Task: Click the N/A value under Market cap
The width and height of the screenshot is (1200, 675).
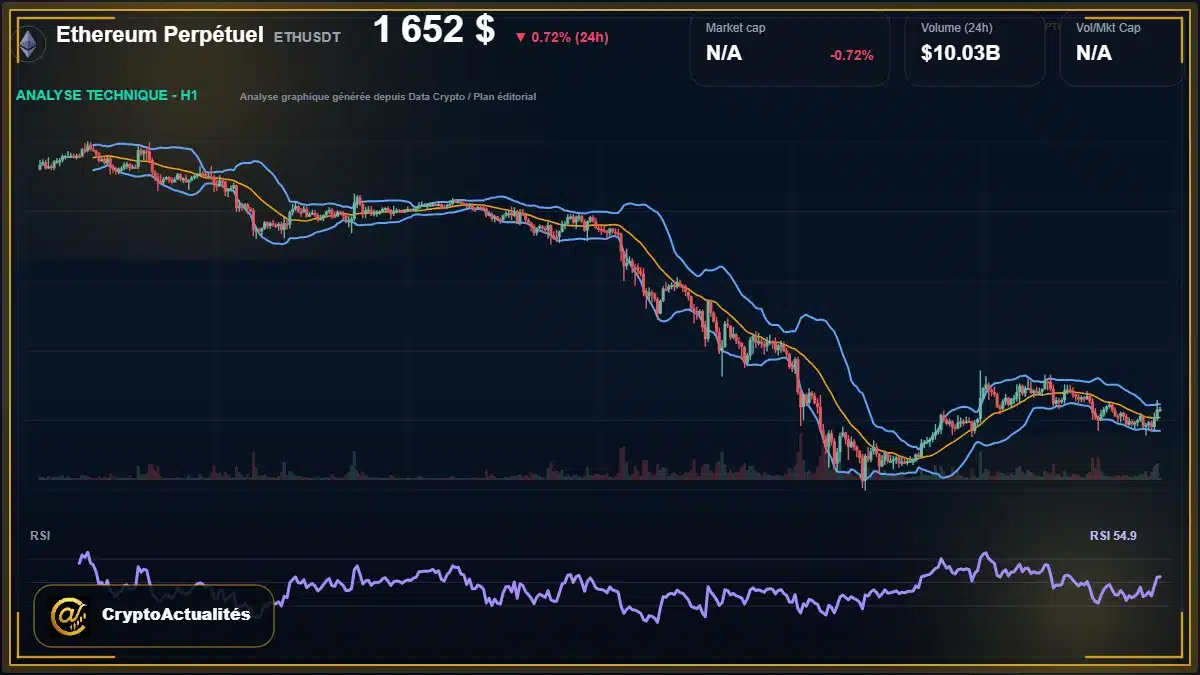Action: 724,54
